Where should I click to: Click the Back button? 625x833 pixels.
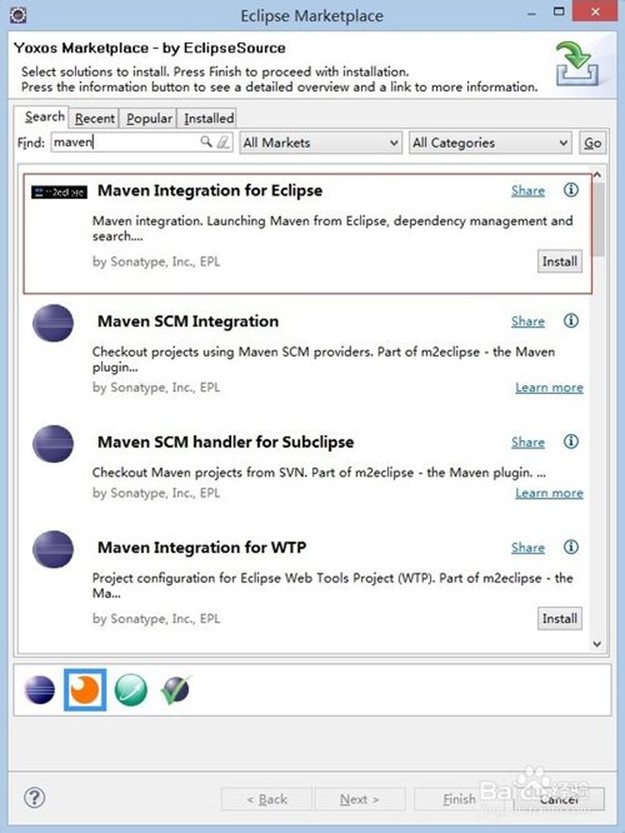point(266,799)
